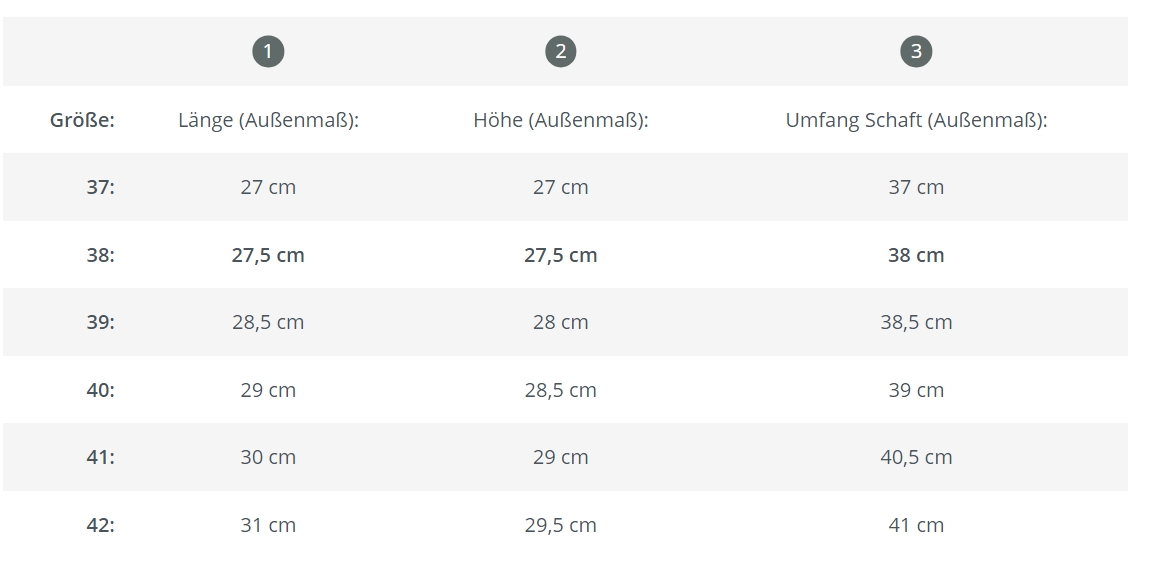The width and height of the screenshot is (1163, 565).
Task: Select the size 41 row label
Action: click(100, 457)
